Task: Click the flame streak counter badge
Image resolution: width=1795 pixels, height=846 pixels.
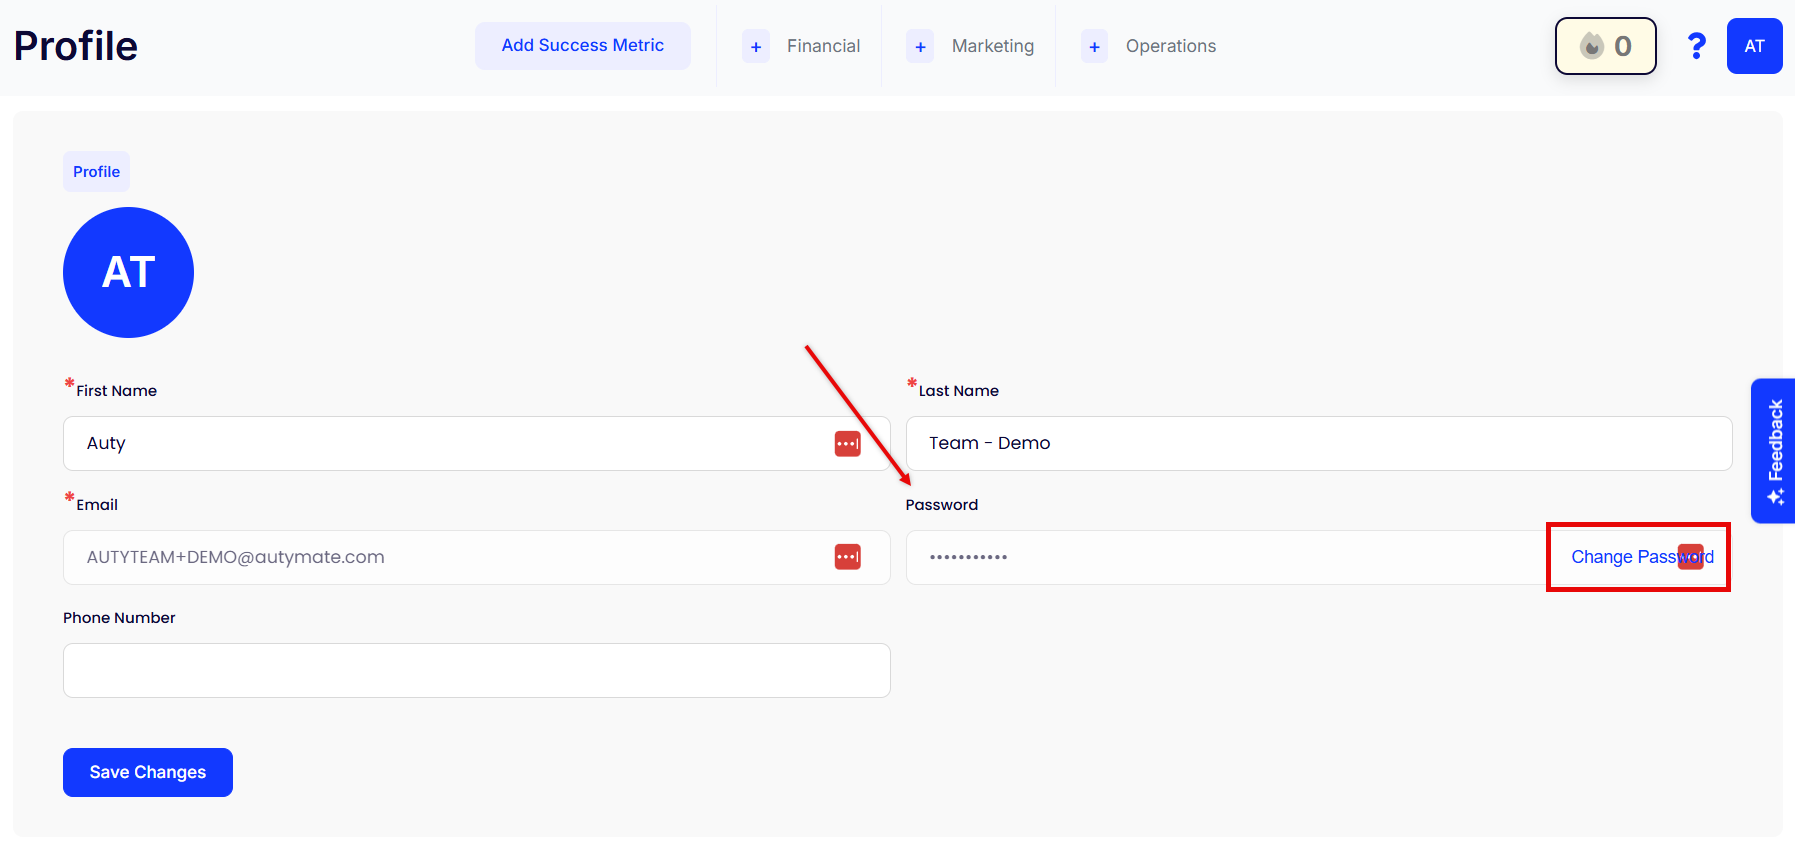Action: click(x=1605, y=46)
